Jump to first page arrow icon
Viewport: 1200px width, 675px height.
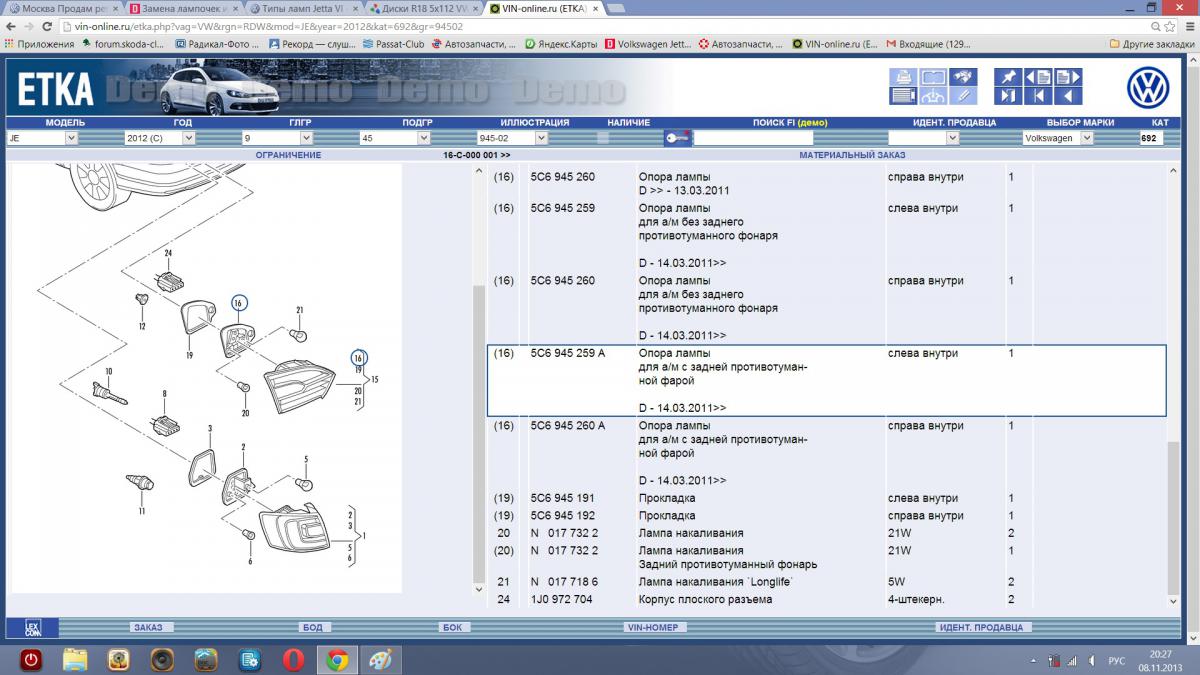pos(1037,96)
